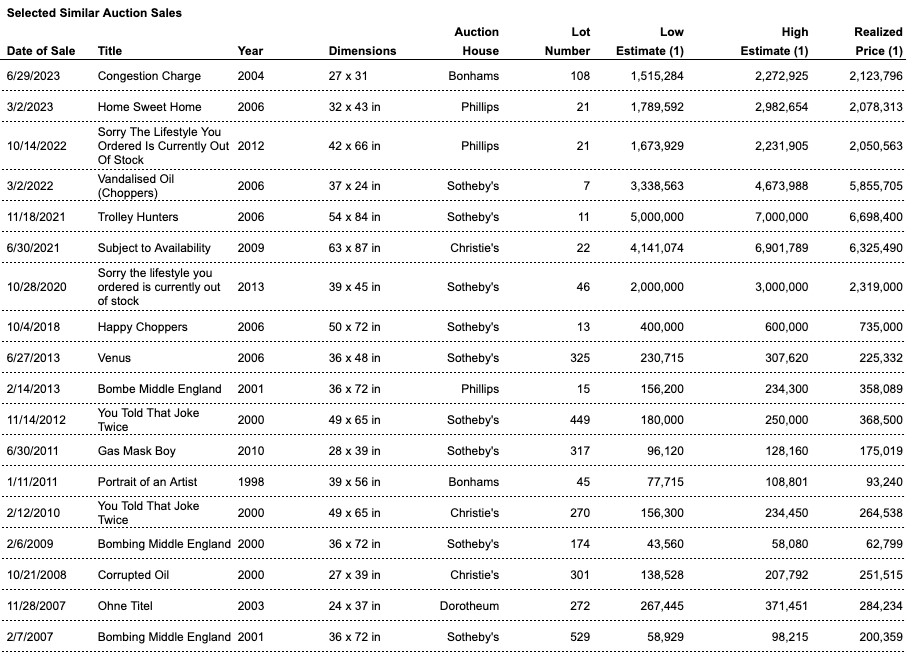Select the Gas Mask Boy title
The image size is (912, 658).
tap(136, 451)
